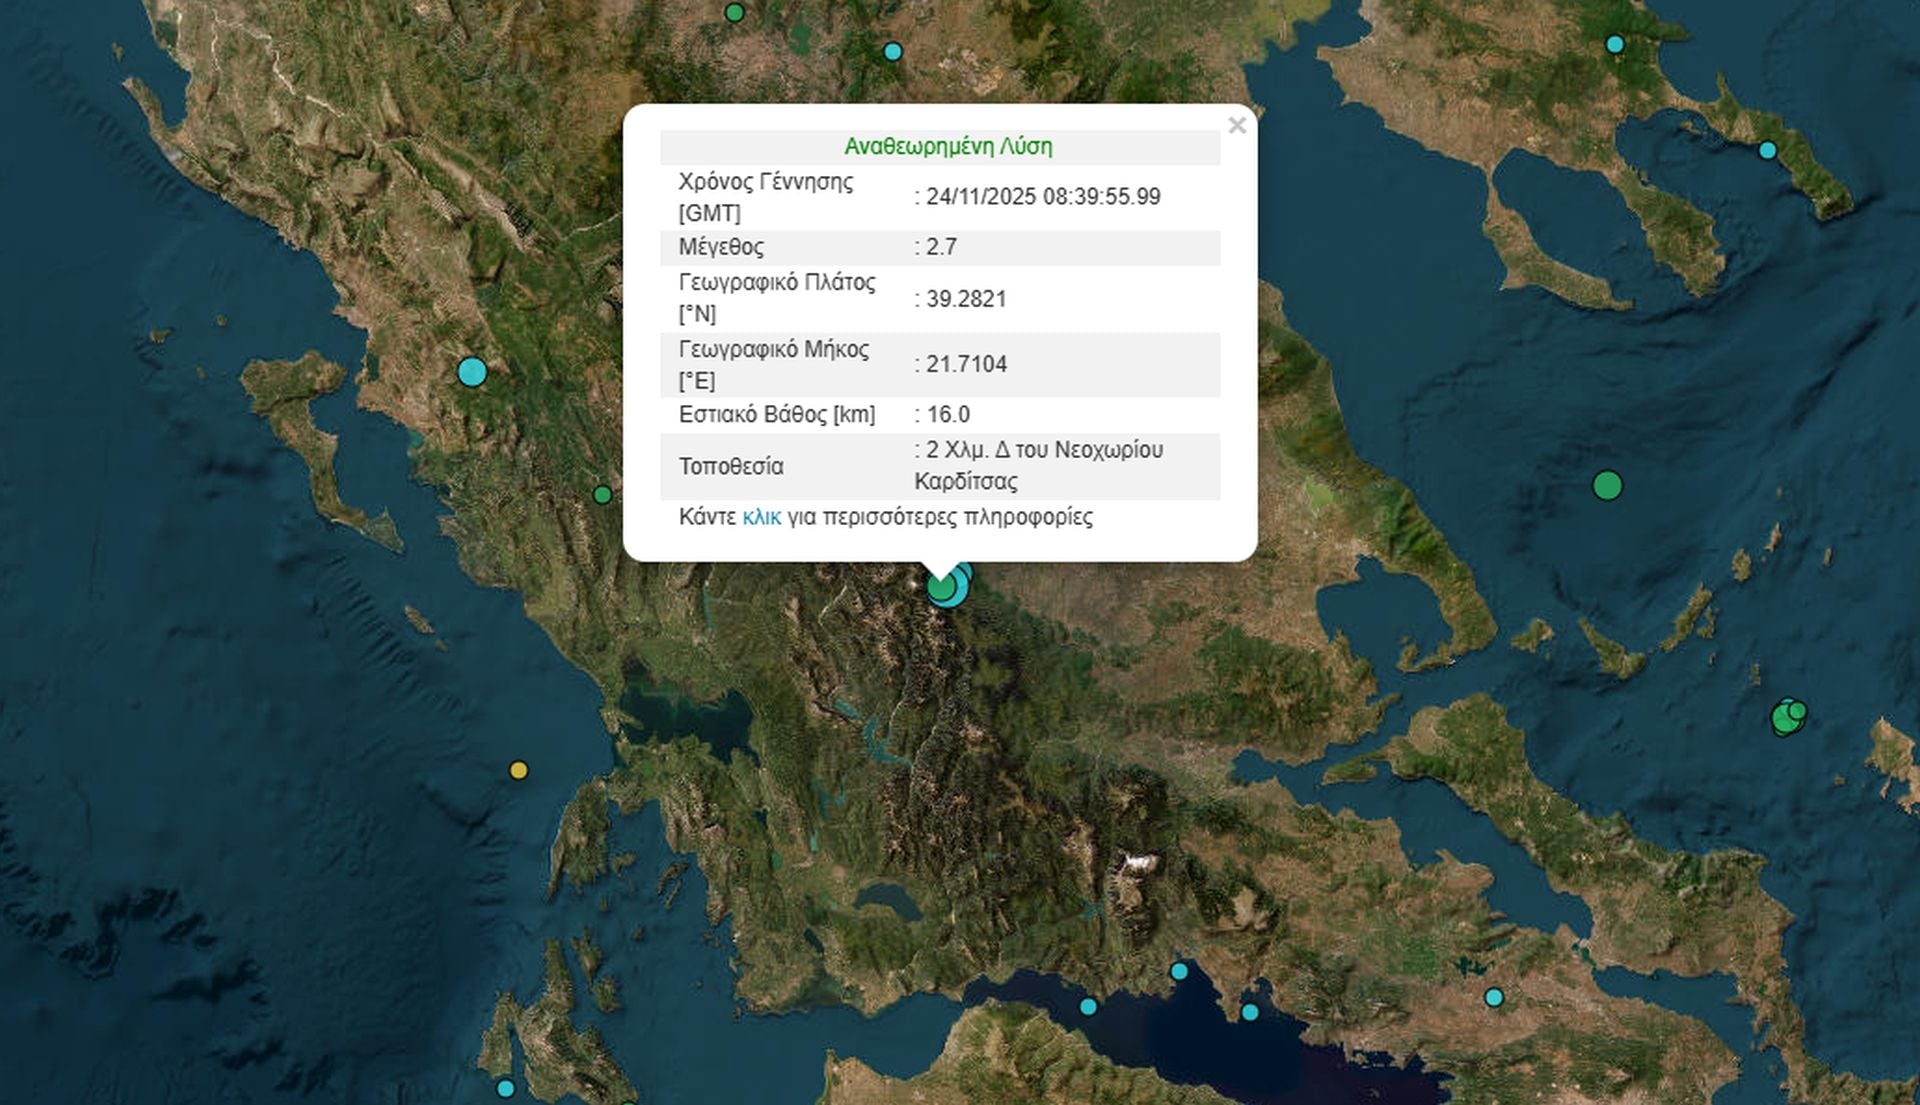Click the 'Τοποθεσία' location row in the popup
Screen dimensions: 1920x1105
click(x=731, y=466)
